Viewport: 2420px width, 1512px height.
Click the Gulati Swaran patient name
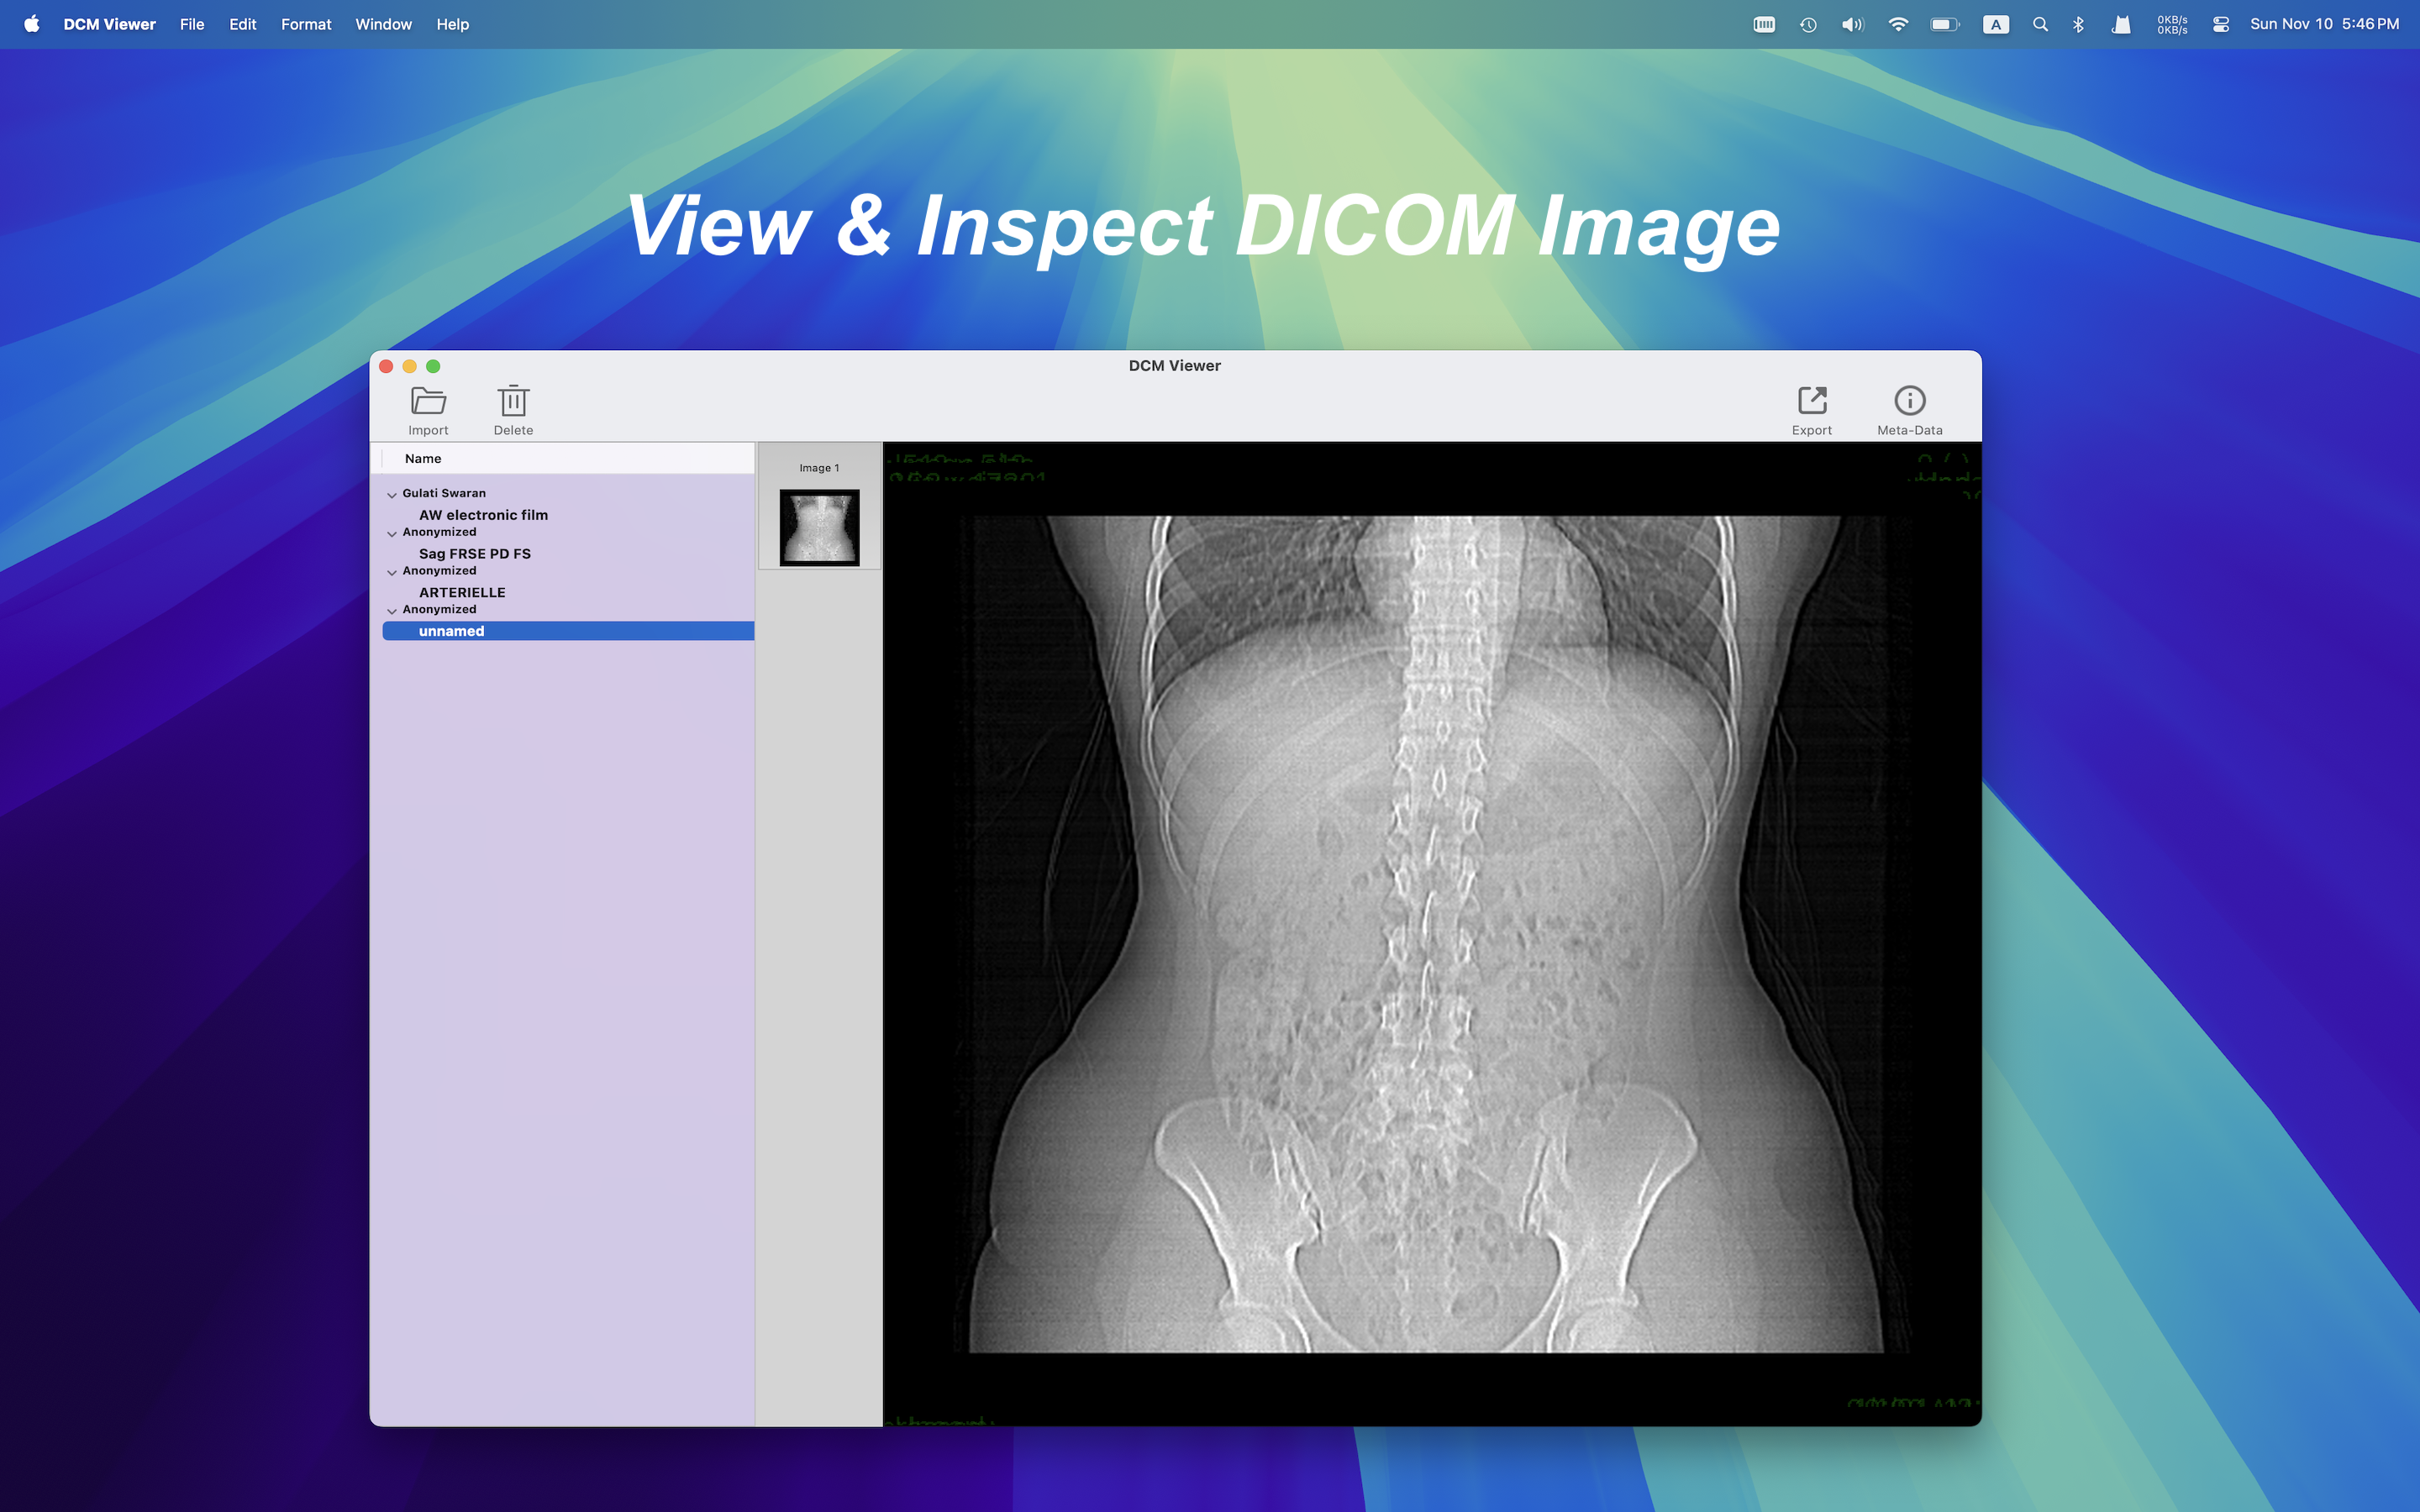(444, 493)
